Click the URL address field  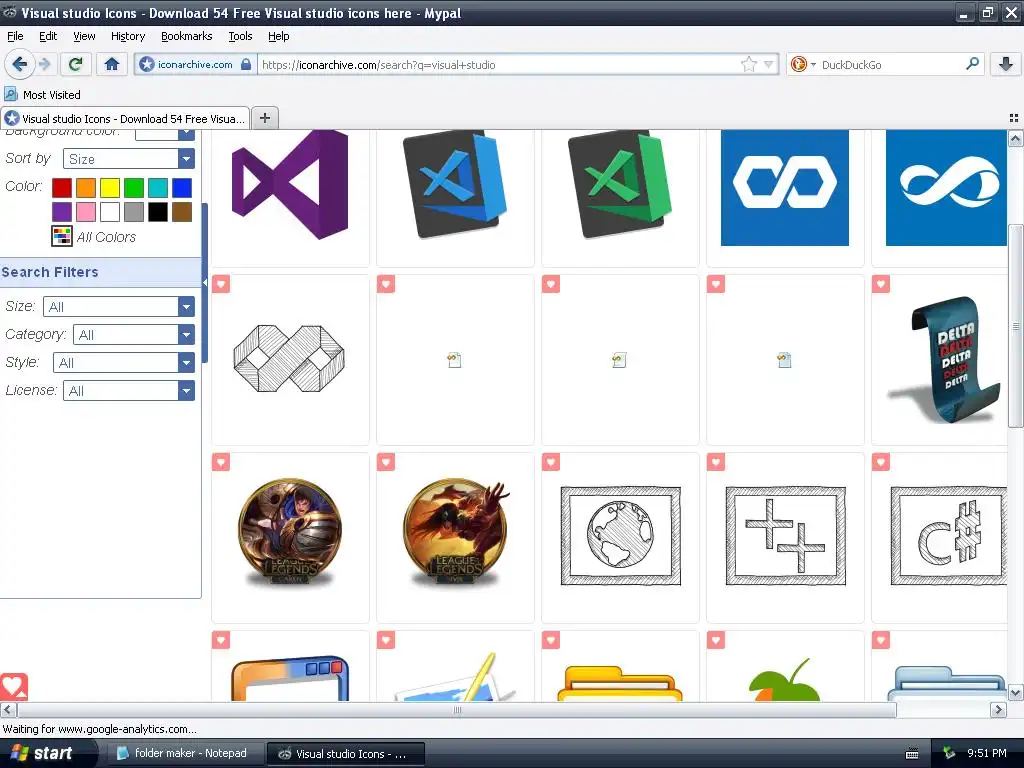pyautogui.click(x=498, y=64)
